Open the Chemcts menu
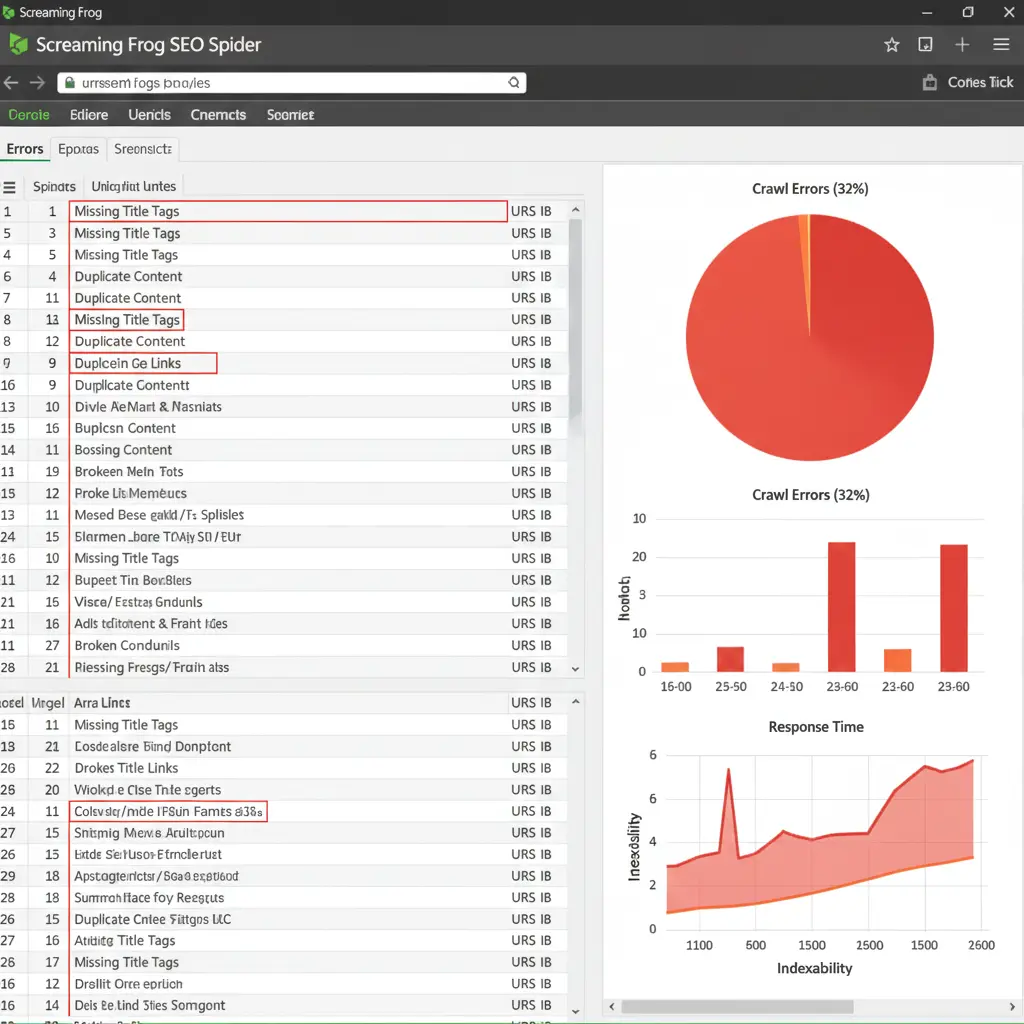 click(x=218, y=115)
